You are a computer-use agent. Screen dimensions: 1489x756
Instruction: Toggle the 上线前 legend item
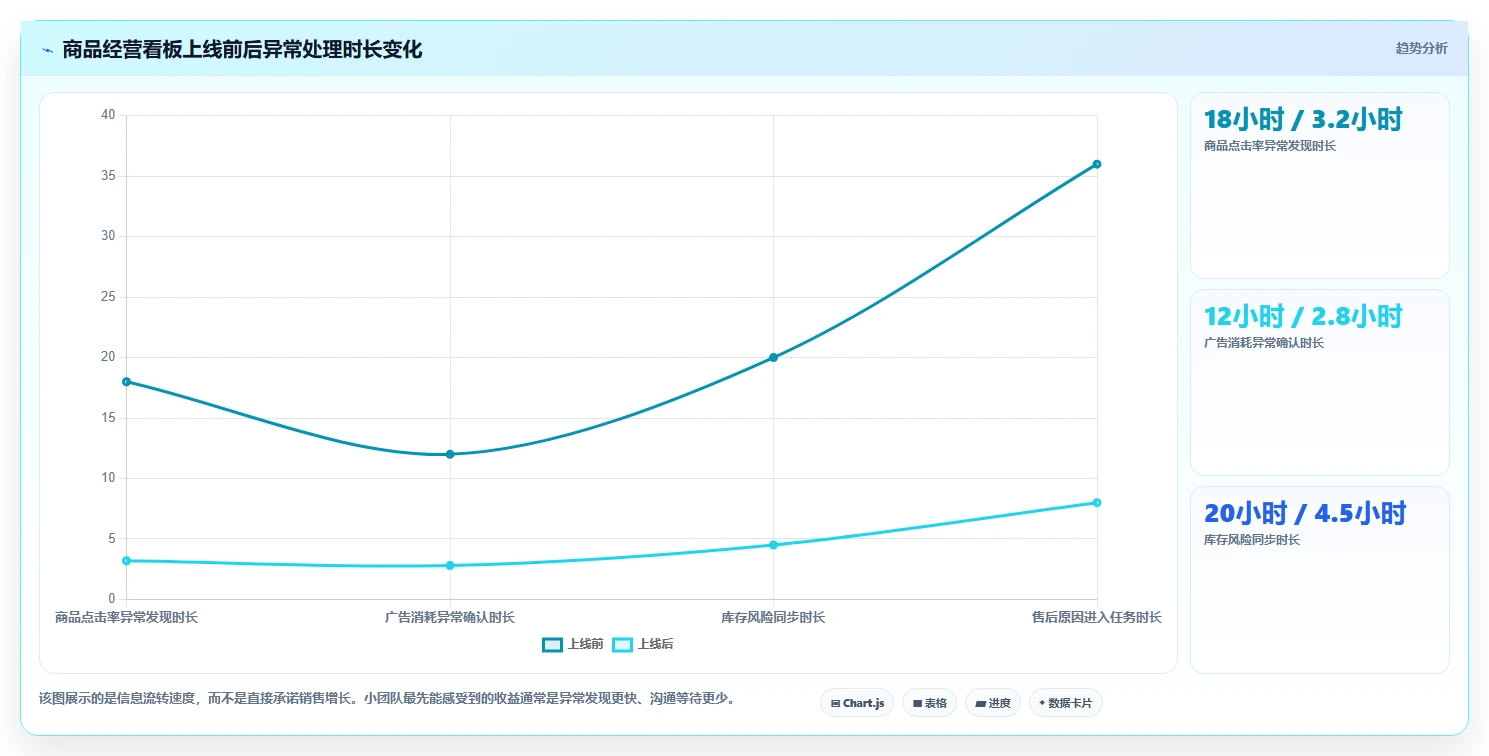coord(573,644)
